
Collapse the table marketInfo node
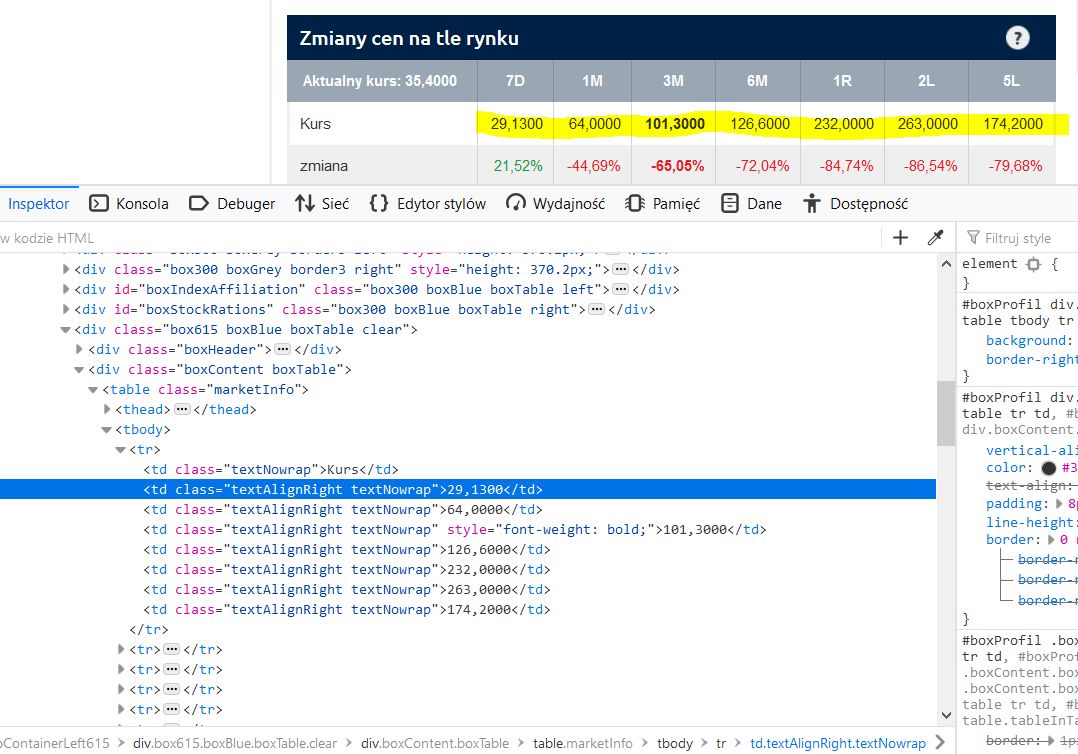click(x=93, y=390)
